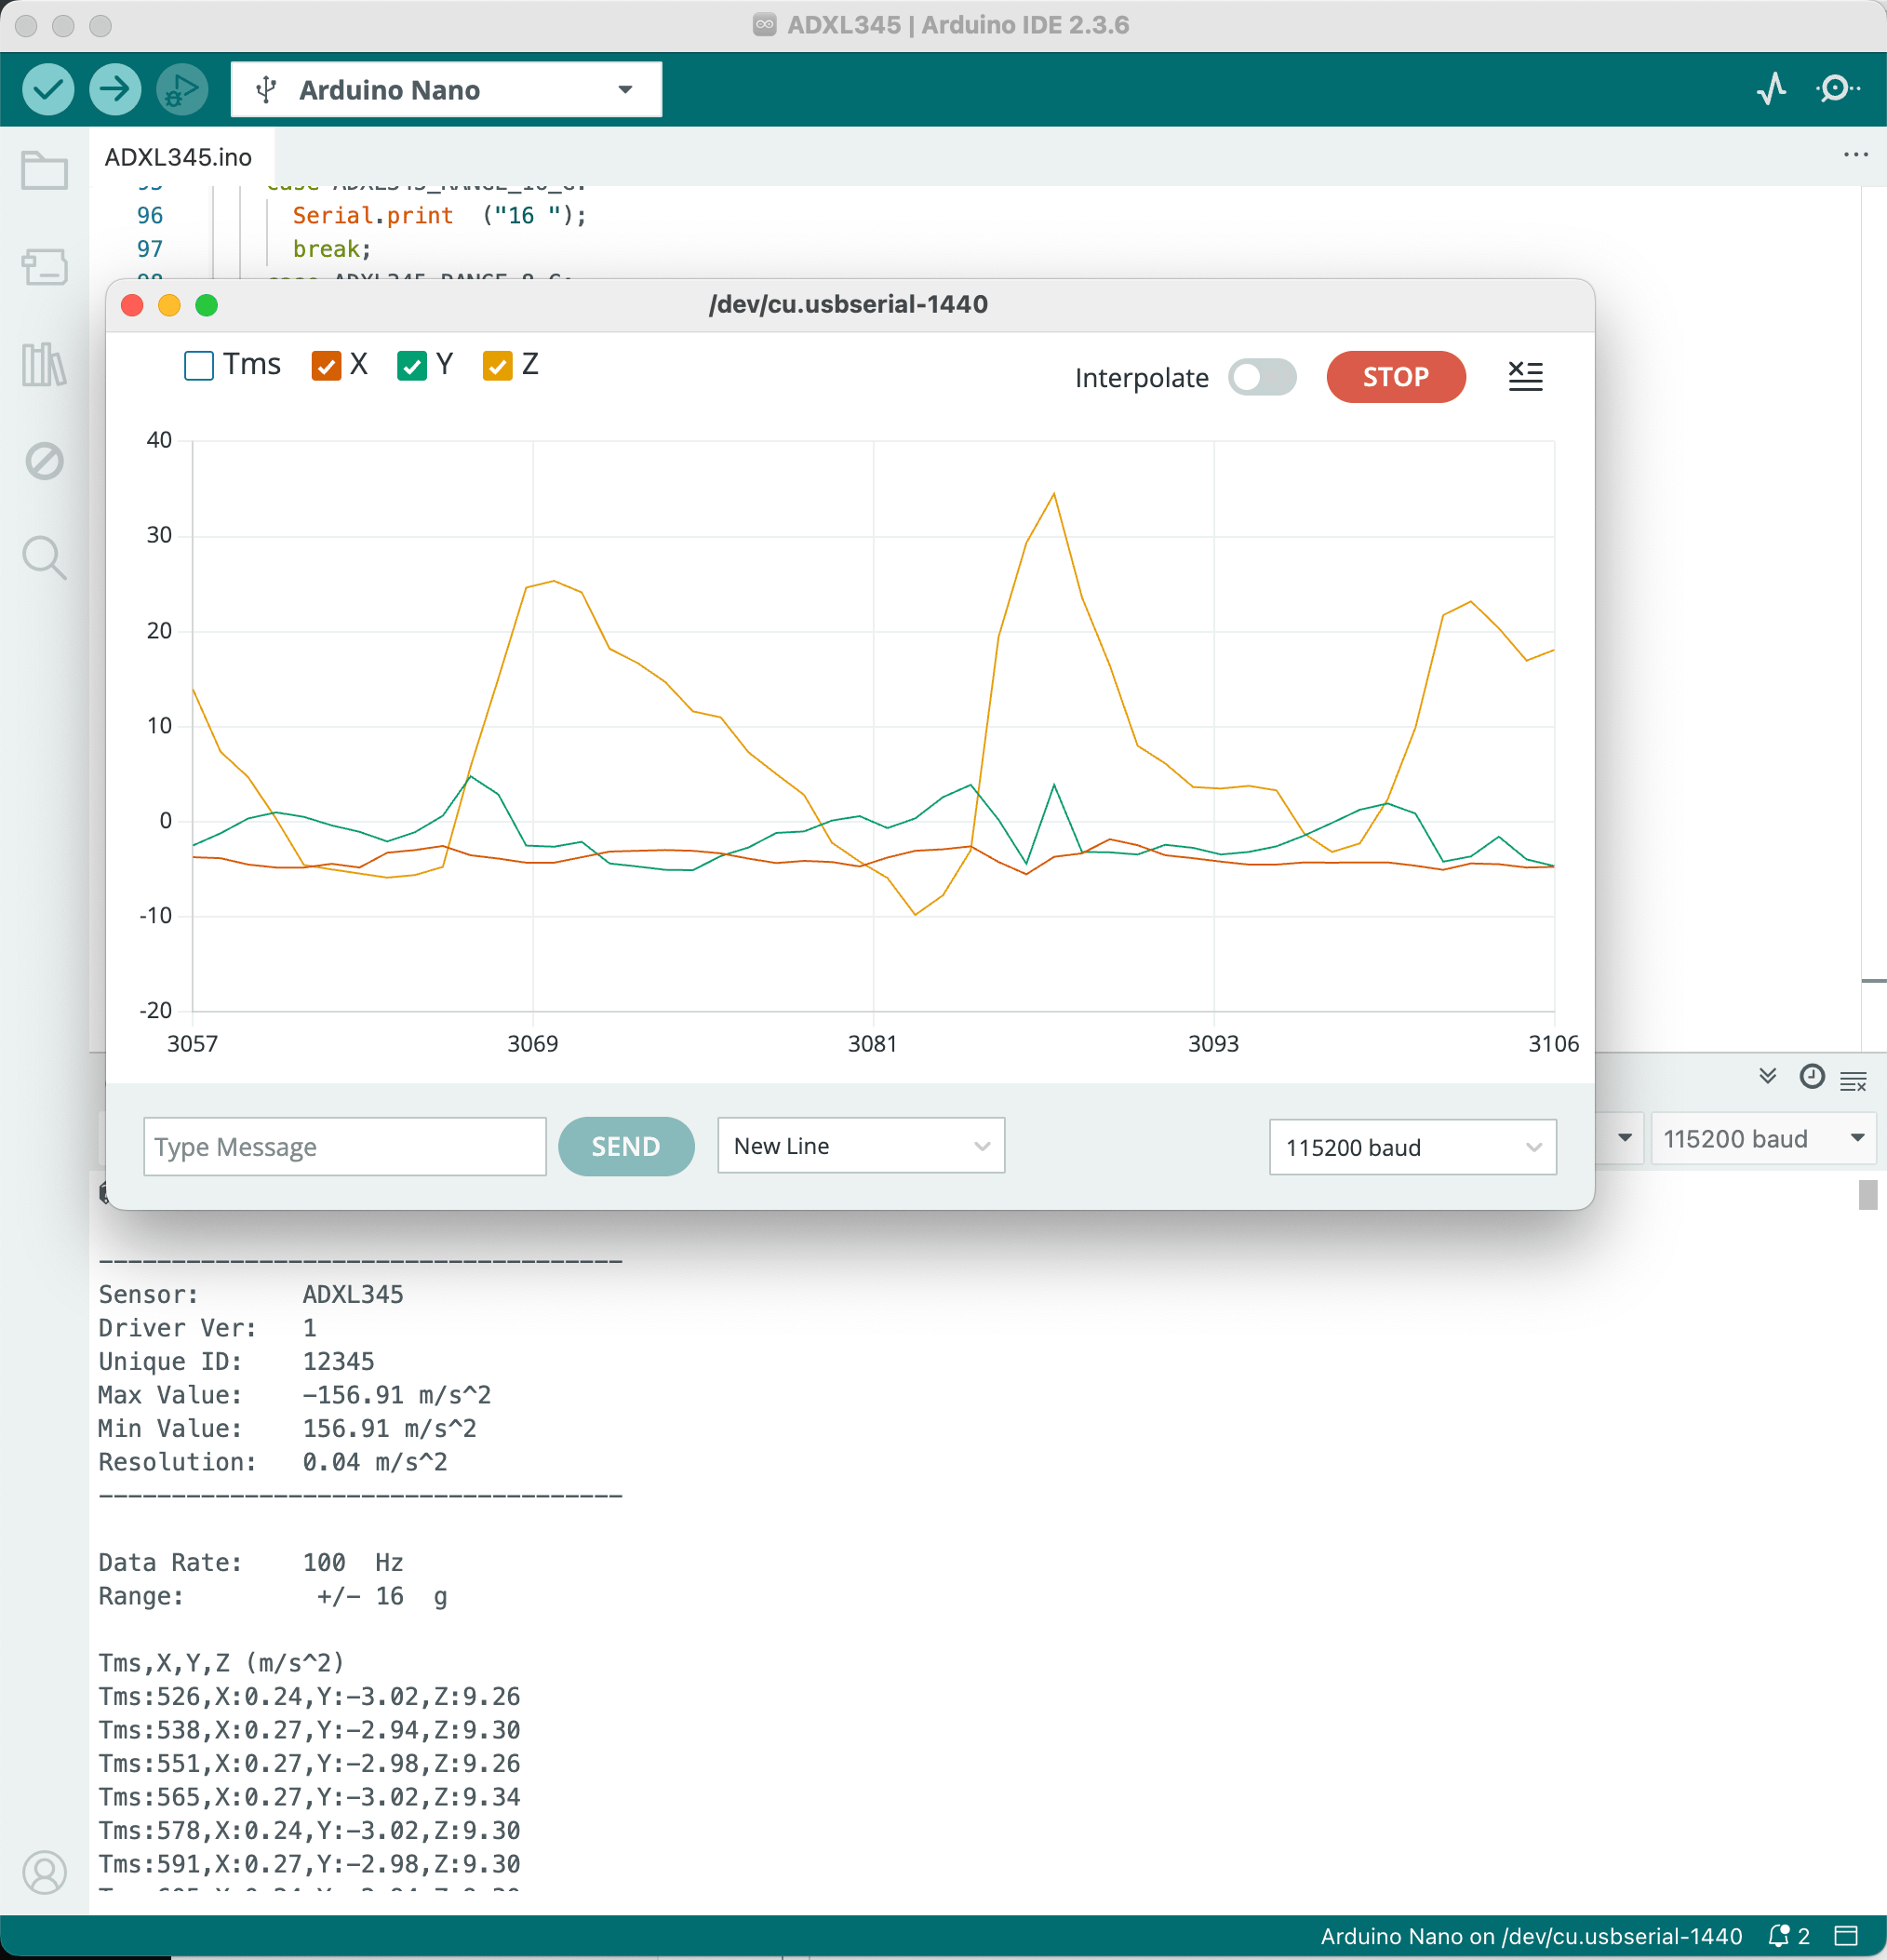Click the x-axis label 3069
Viewport: 1887px width, 1960px height.
(533, 1044)
